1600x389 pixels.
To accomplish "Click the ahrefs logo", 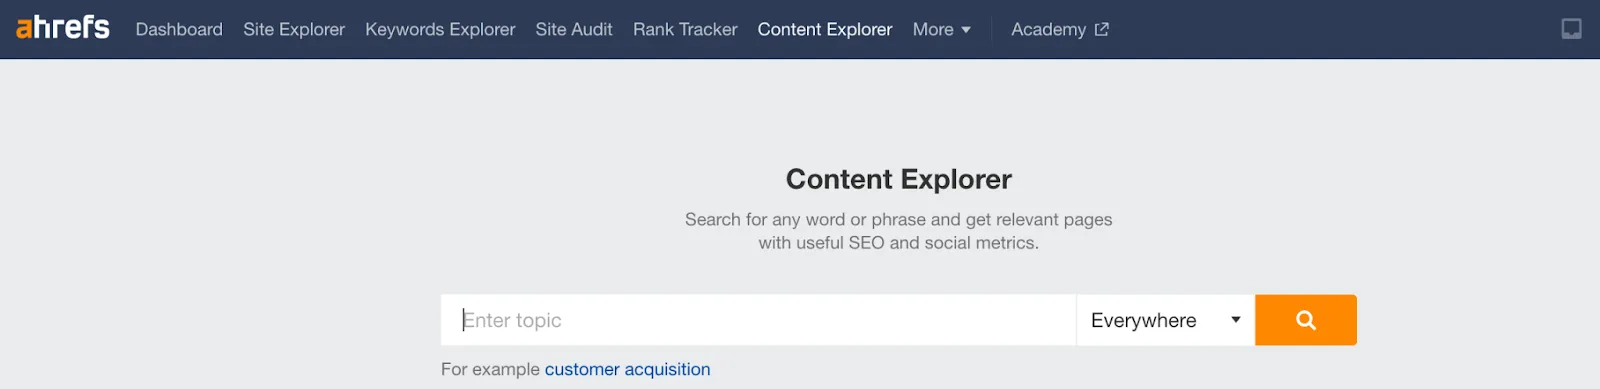I will 63,27.
